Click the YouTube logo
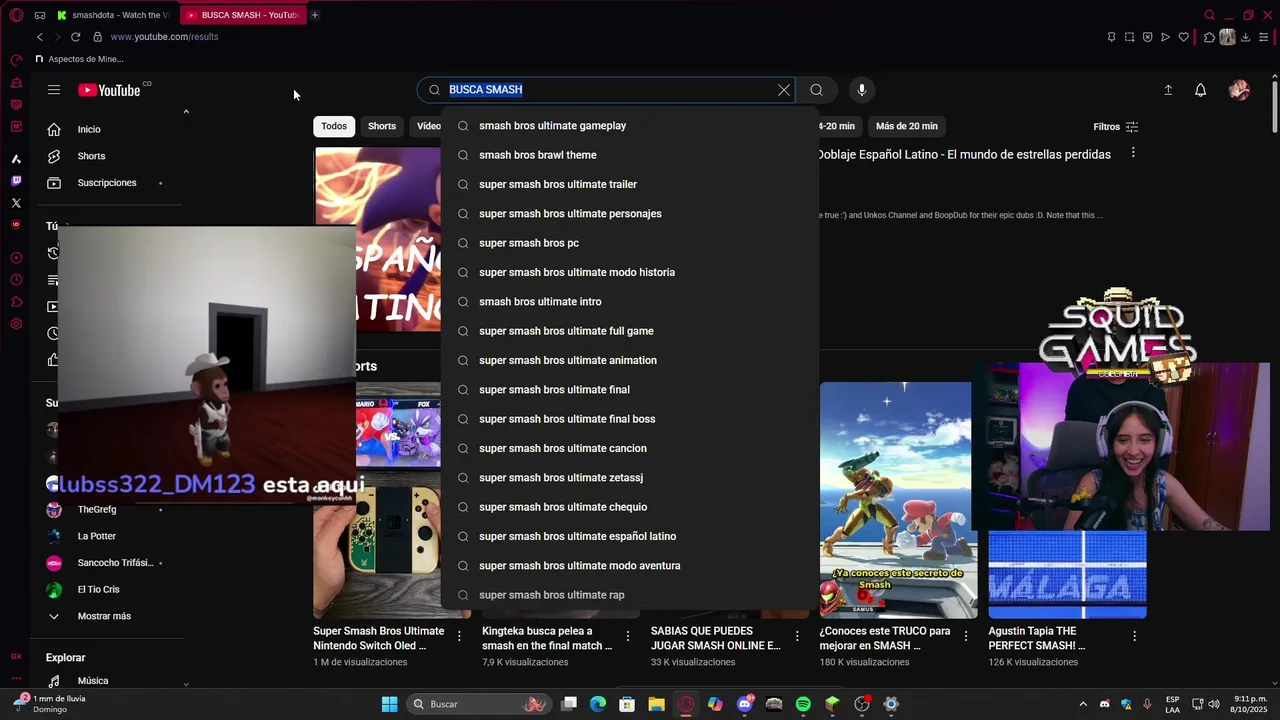 109,90
